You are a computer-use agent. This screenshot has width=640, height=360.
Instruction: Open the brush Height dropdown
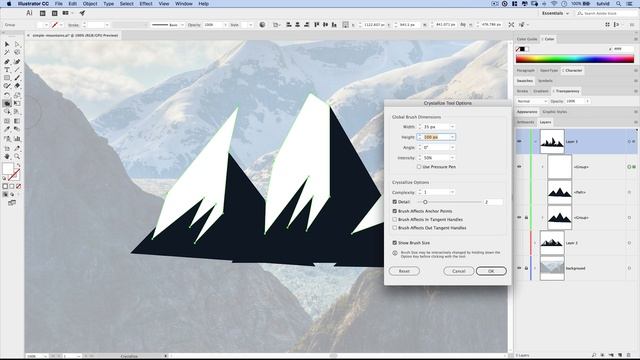click(452, 137)
